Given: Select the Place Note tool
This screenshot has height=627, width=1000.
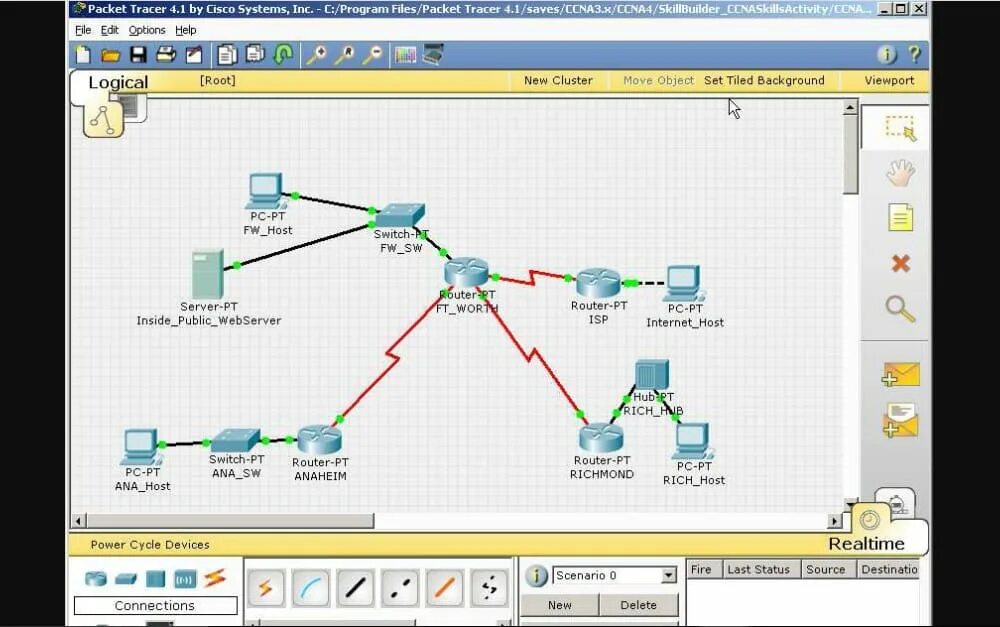Looking at the screenshot, I should tap(901, 218).
